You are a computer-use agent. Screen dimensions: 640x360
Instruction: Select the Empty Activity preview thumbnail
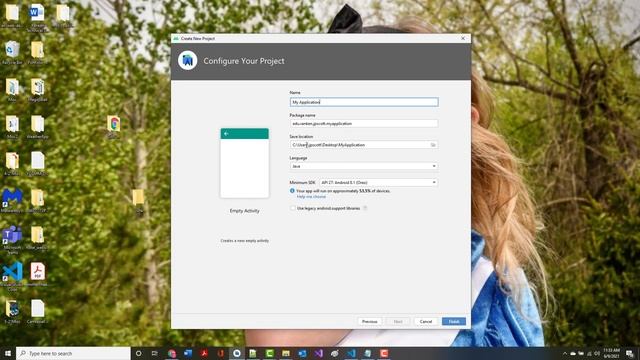click(x=244, y=163)
